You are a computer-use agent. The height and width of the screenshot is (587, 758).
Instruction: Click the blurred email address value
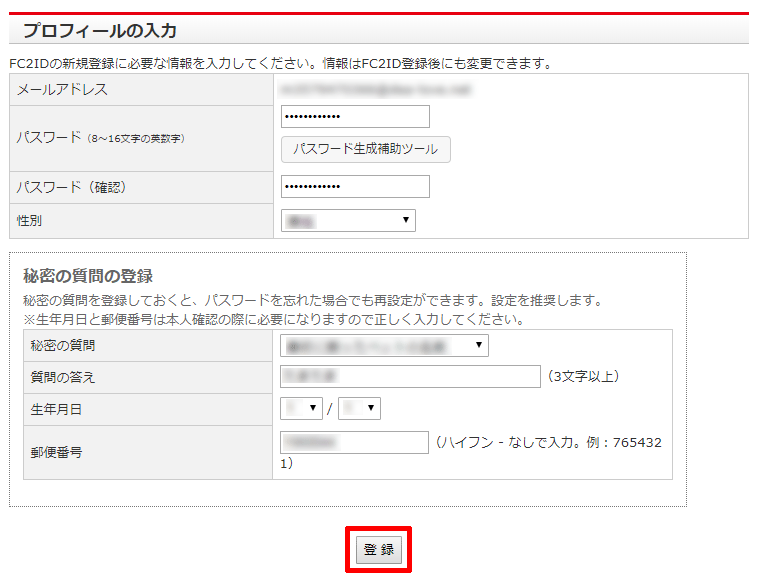(x=376, y=89)
